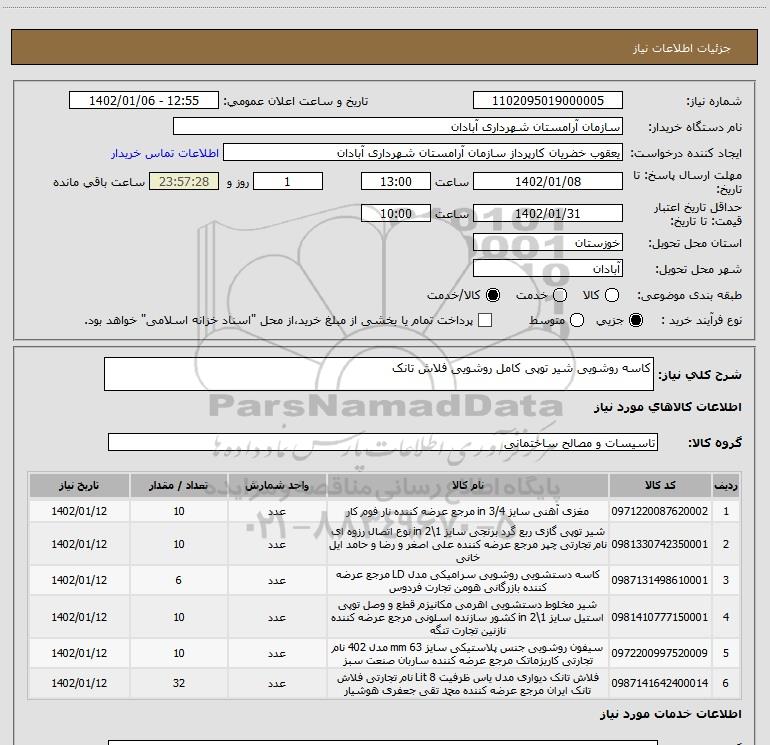Click the مغزی آهنی سایز 3/4 item name
This screenshot has width=770, height=745.
[468, 511]
